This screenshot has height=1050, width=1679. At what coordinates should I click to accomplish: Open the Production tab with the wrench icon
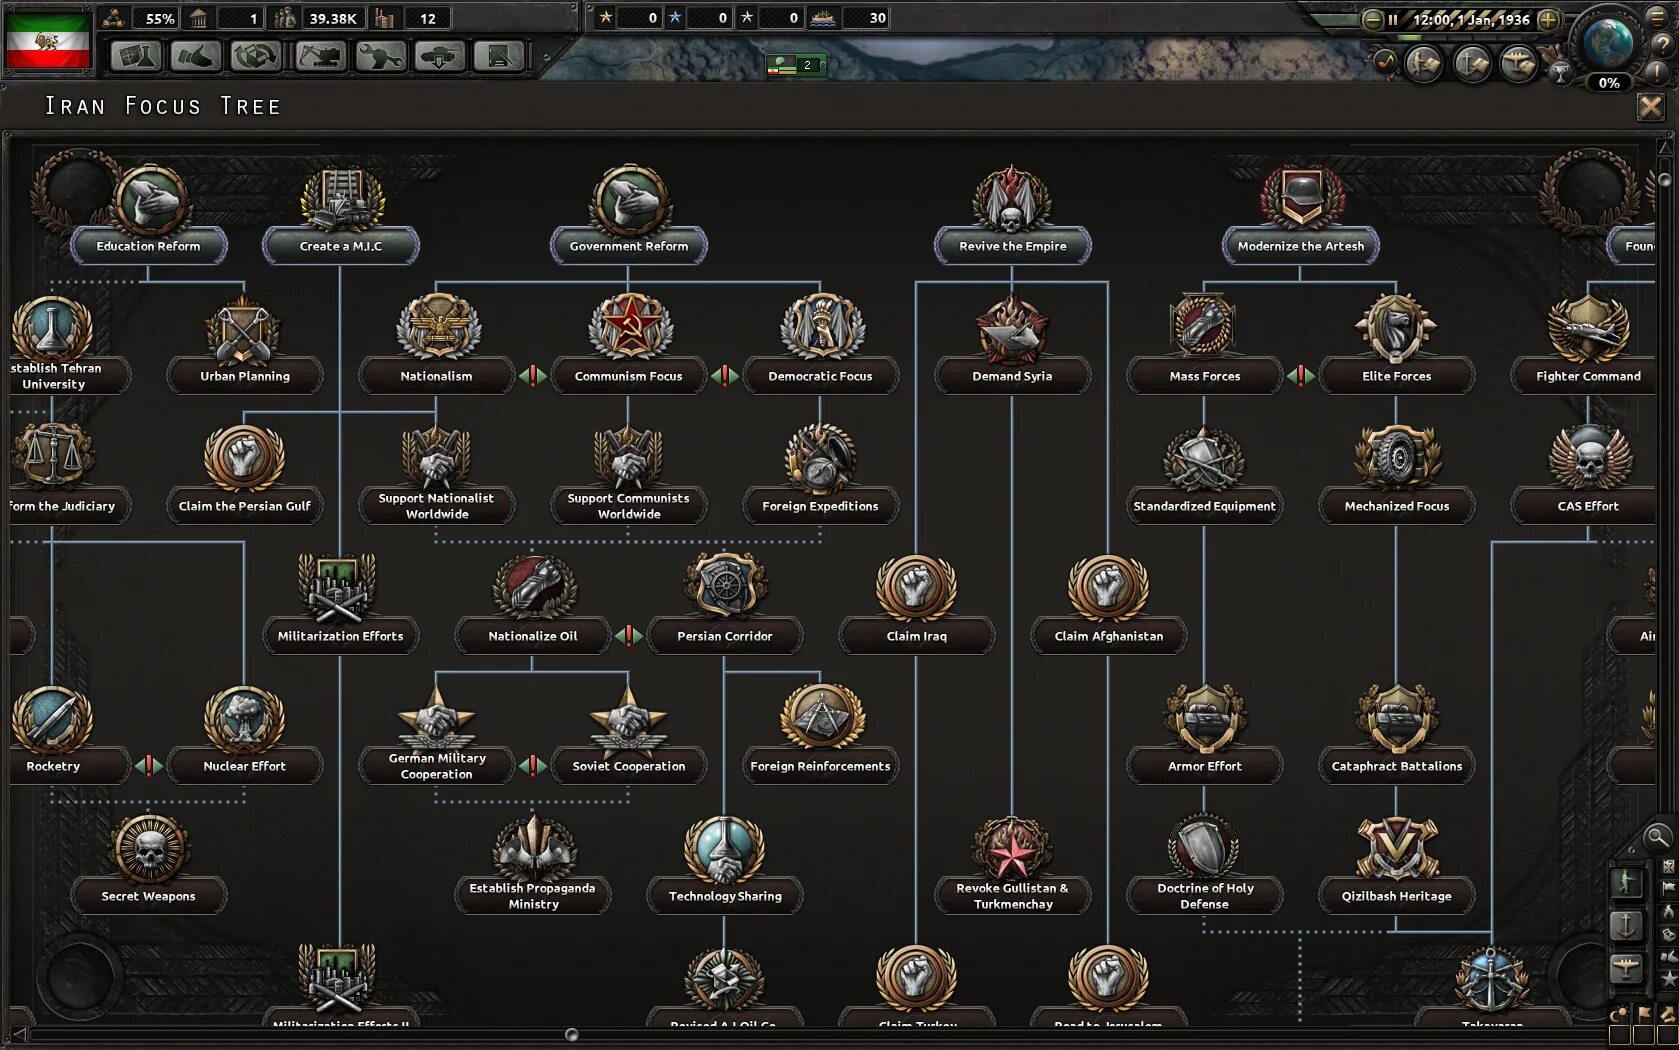(380, 56)
